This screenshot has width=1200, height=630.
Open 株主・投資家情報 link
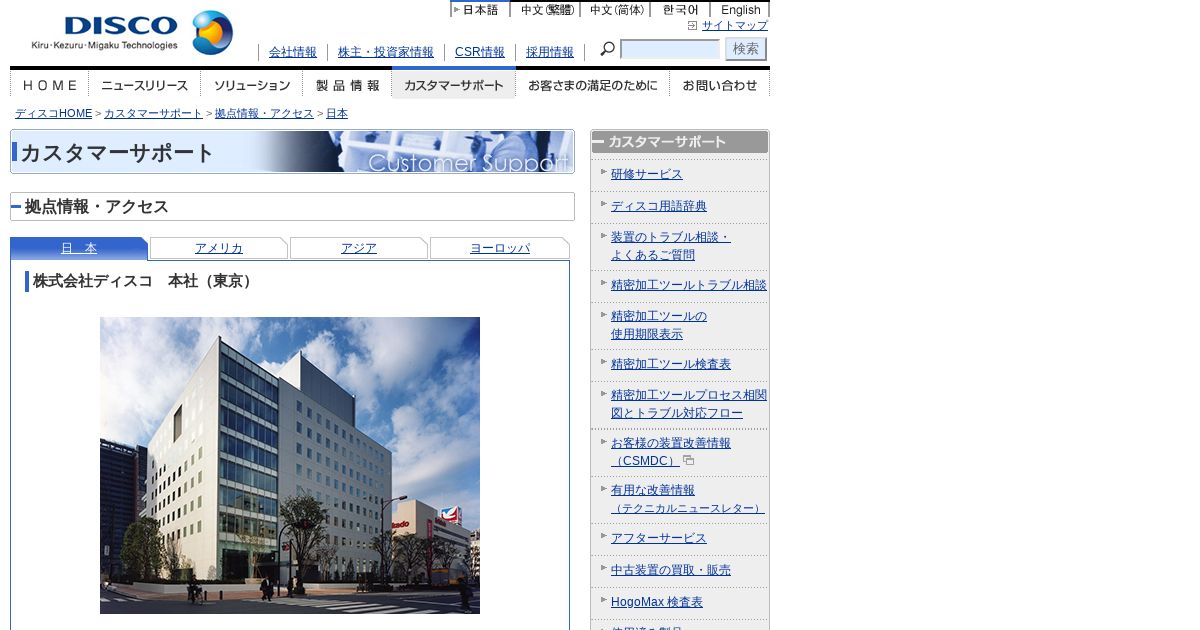tap(386, 52)
